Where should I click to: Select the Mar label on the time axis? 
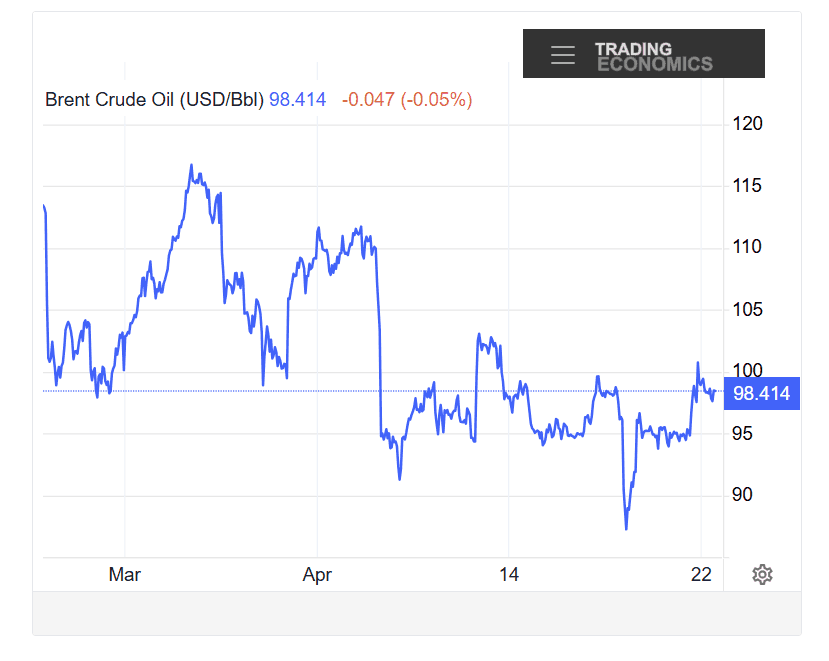pos(124,575)
